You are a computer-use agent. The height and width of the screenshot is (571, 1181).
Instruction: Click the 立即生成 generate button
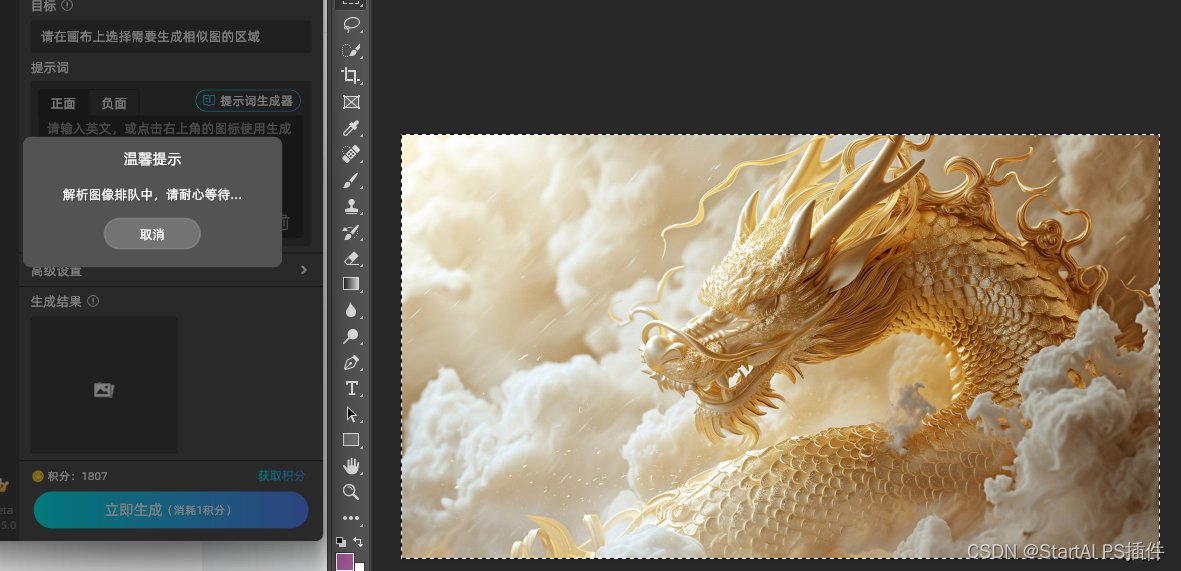click(171, 510)
